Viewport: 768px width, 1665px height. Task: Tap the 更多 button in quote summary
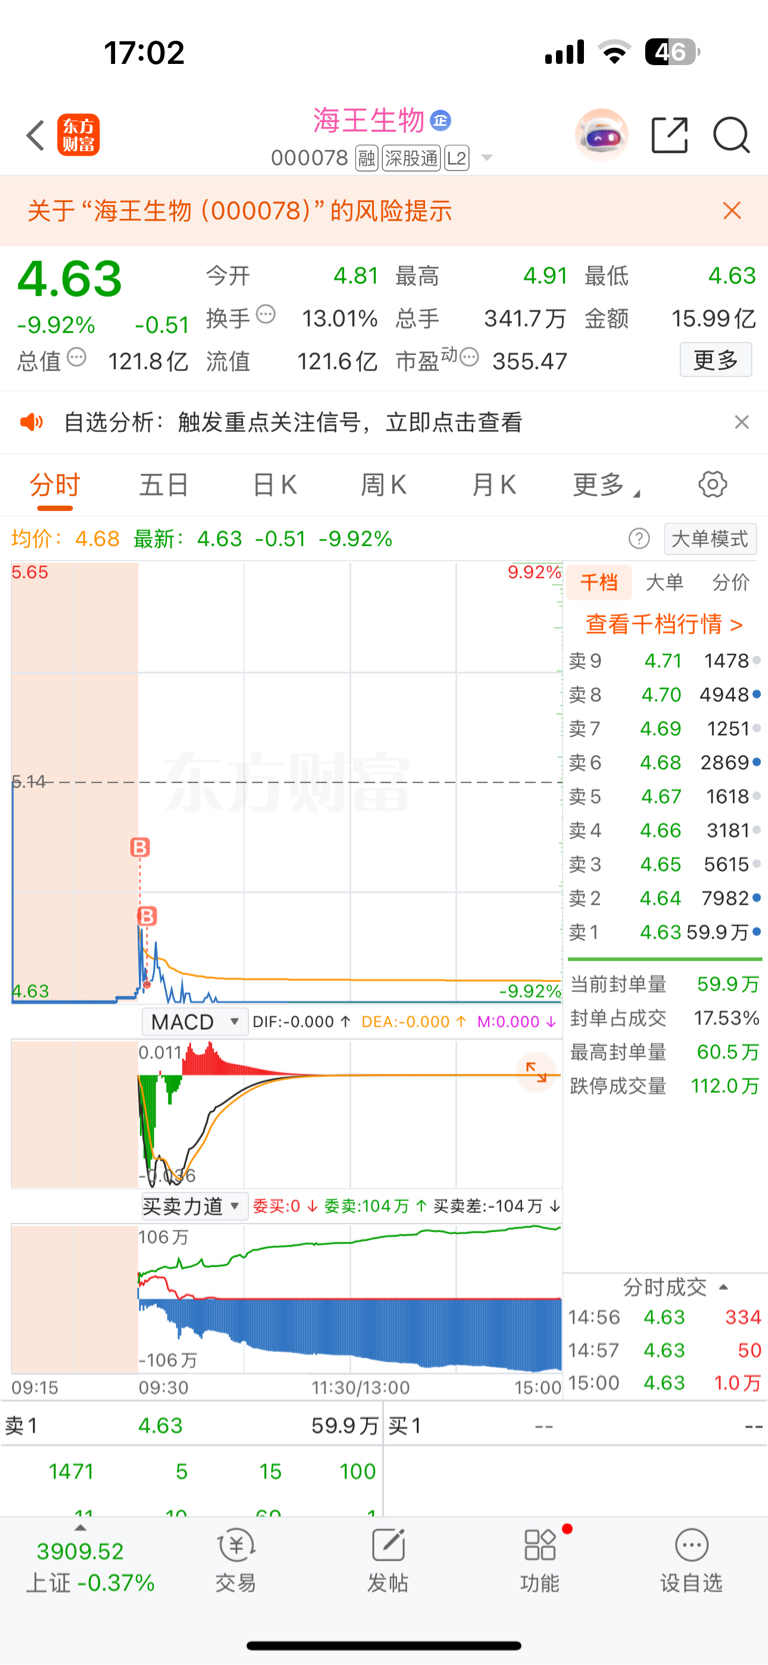716,360
